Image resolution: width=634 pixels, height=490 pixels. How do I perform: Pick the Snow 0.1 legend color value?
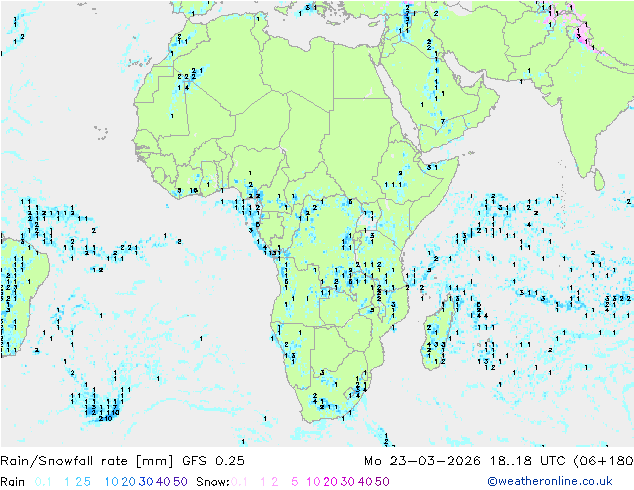pos(239,482)
